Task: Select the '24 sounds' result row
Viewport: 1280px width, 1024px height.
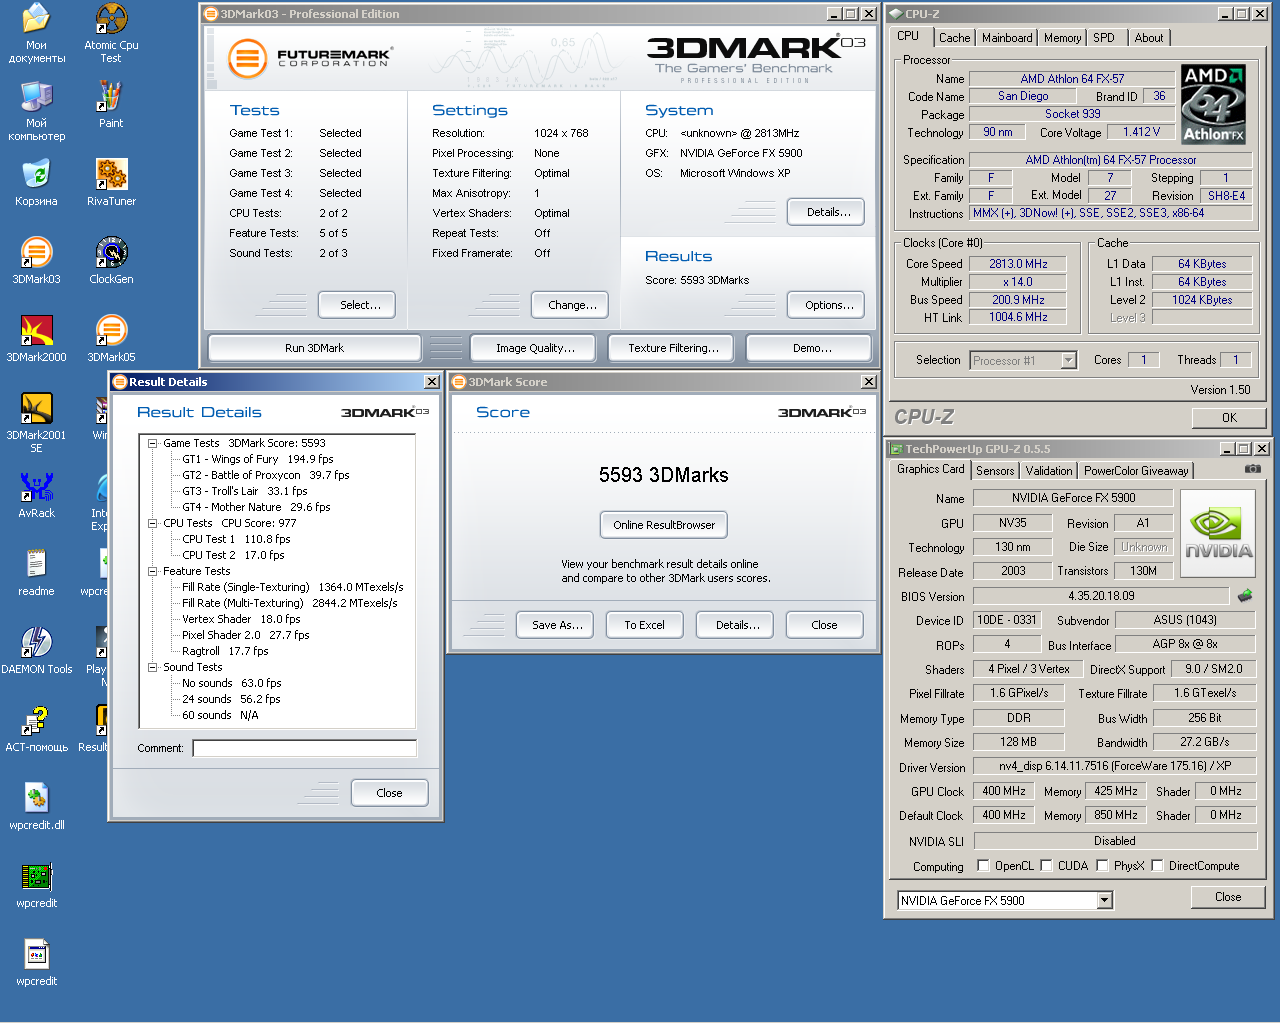Action: 231,699
